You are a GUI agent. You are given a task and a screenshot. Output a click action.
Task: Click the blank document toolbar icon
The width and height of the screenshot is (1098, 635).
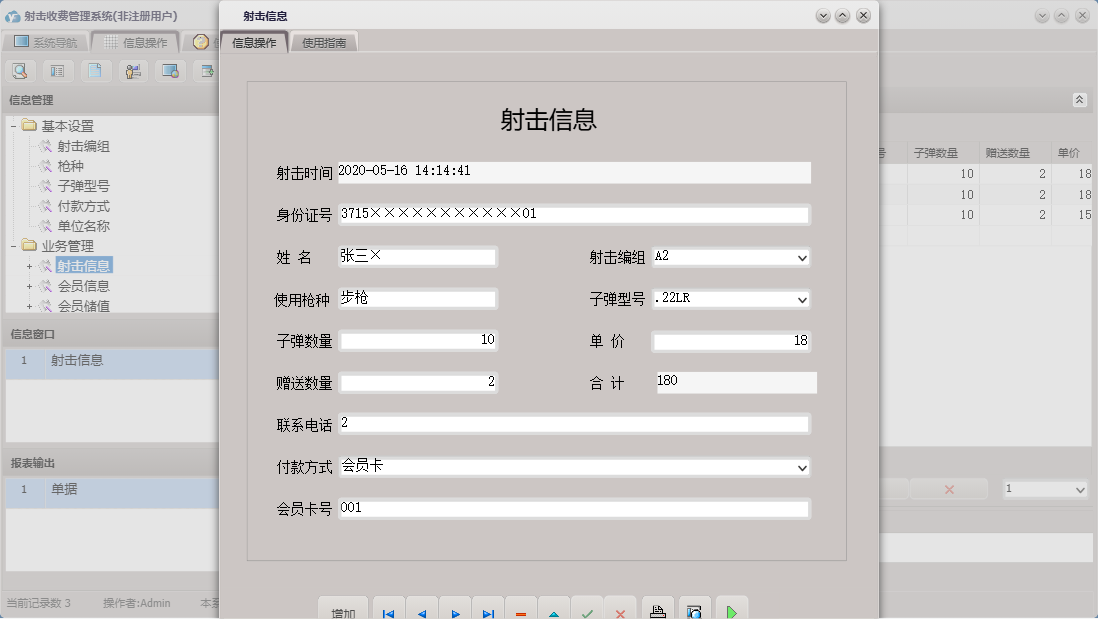(x=95, y=71)
